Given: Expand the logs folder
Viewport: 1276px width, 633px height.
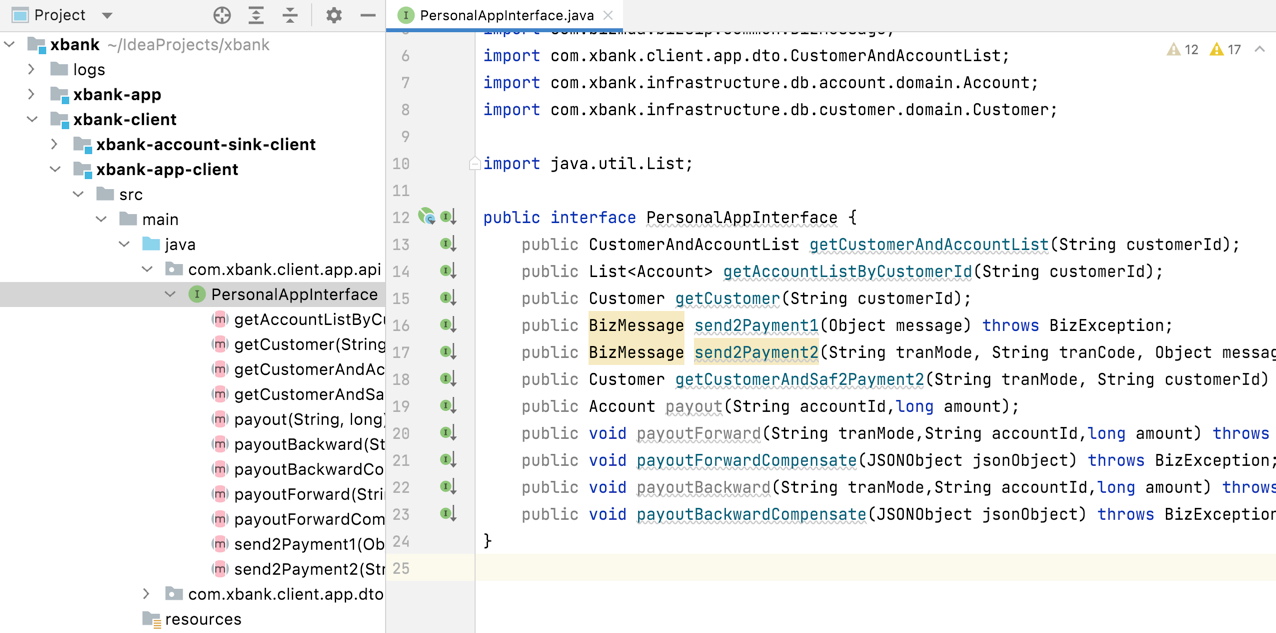Looking at the screenshot, I should [x=32, y=69].
